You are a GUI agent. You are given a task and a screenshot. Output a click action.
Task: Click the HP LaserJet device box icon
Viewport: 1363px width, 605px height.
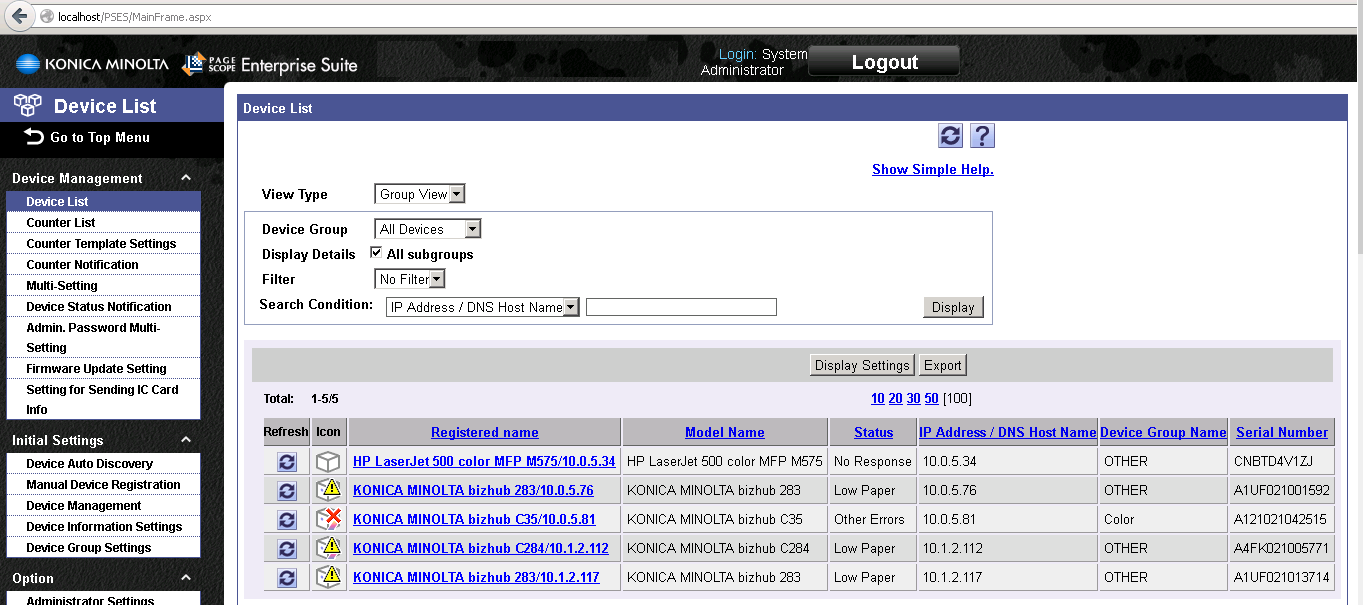pos(328,462)
